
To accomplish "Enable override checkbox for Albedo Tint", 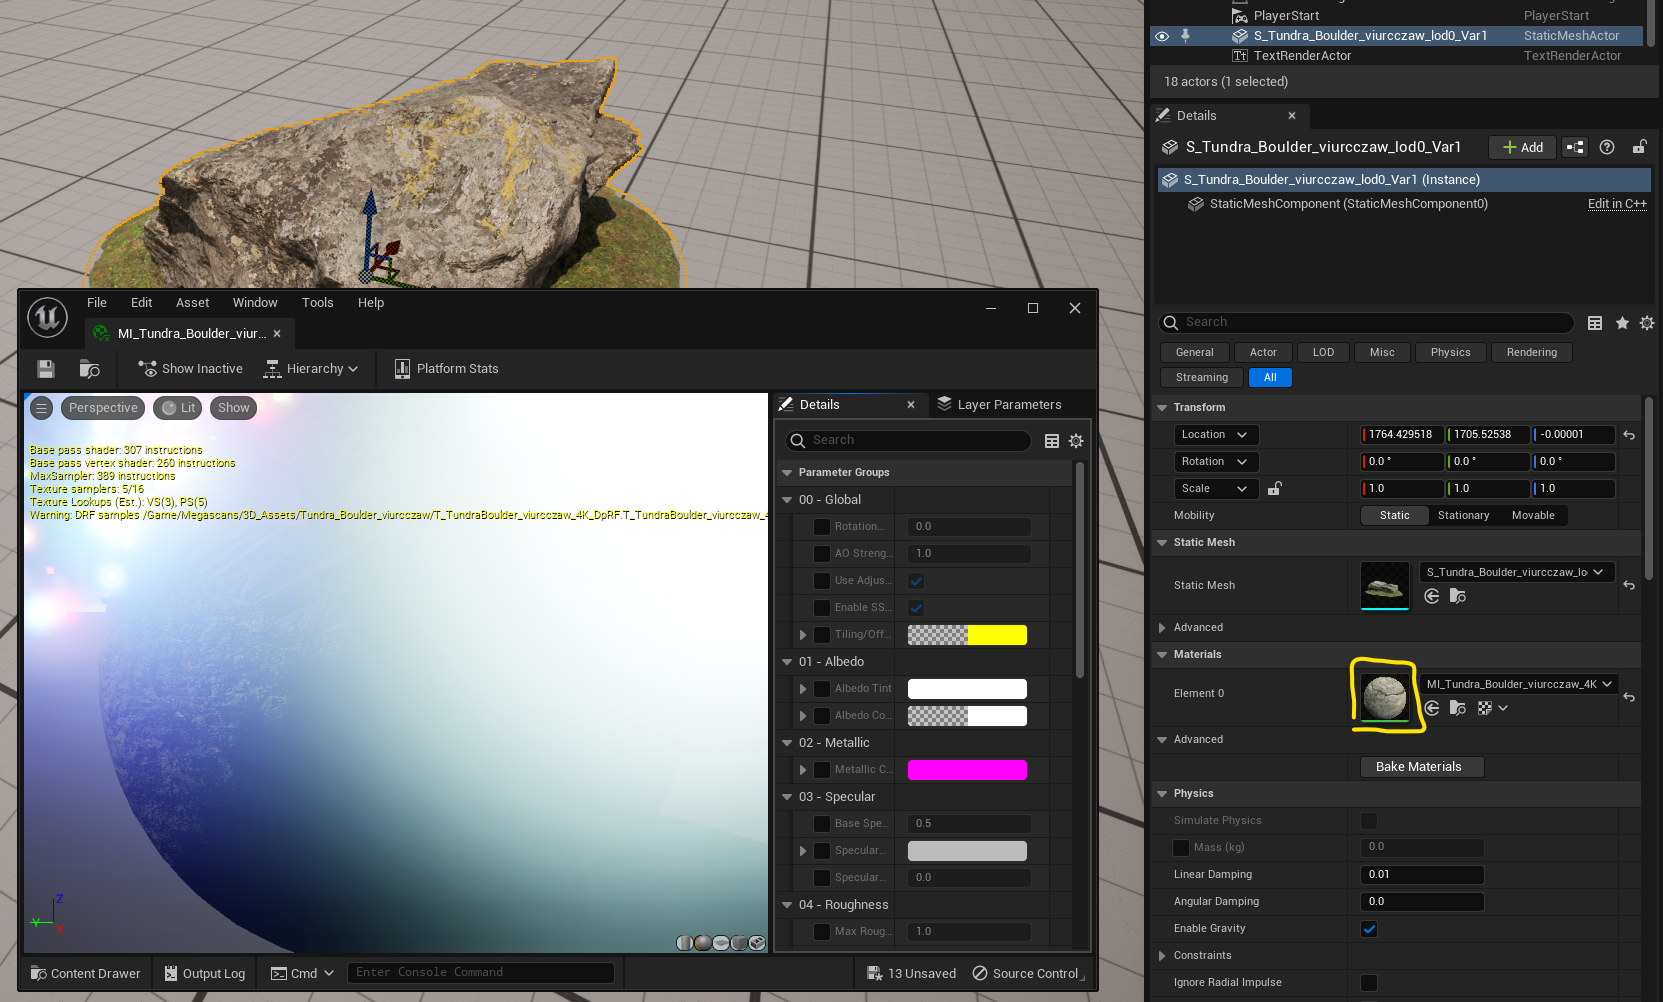I will click(822, 689).
